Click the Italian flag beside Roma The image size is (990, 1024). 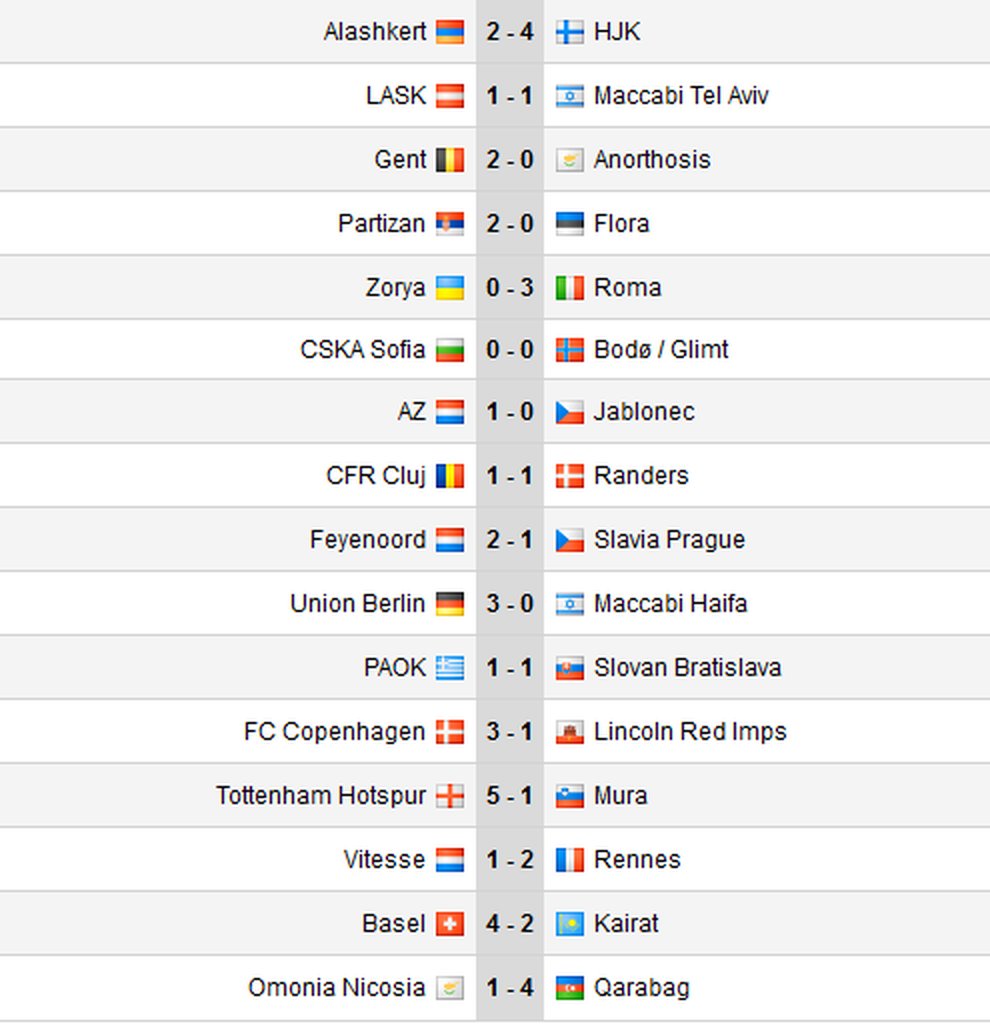[569, 288]
